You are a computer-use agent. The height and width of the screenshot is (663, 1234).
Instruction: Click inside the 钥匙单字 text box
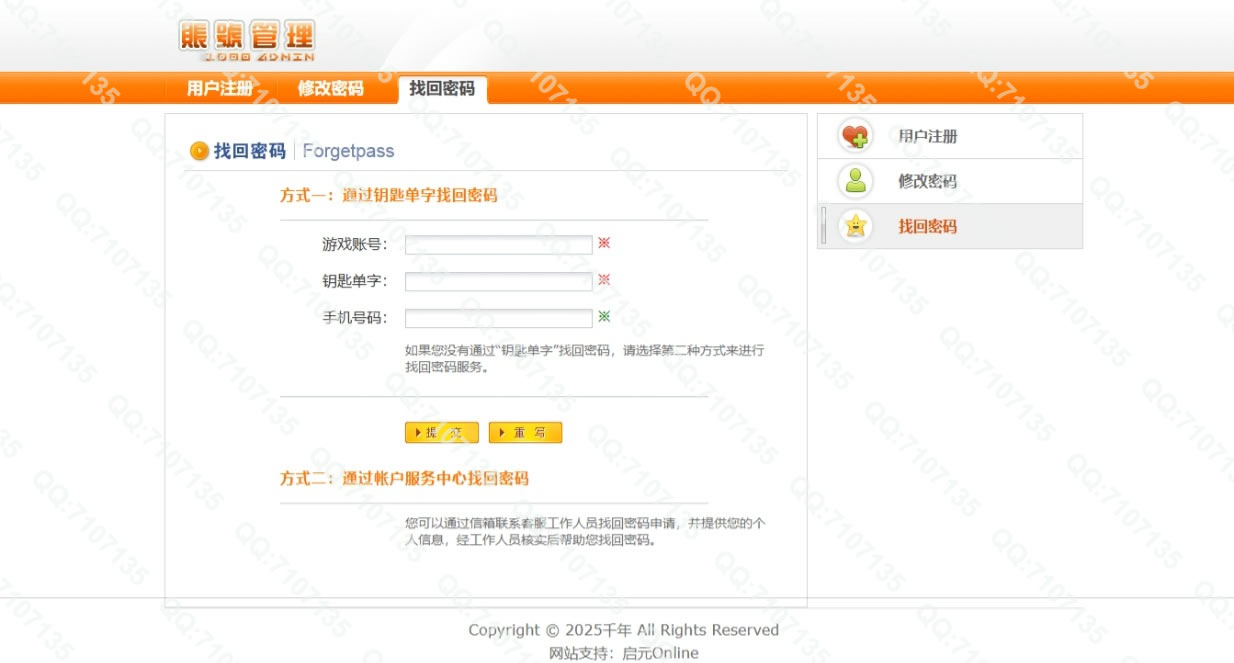[498, 282]
